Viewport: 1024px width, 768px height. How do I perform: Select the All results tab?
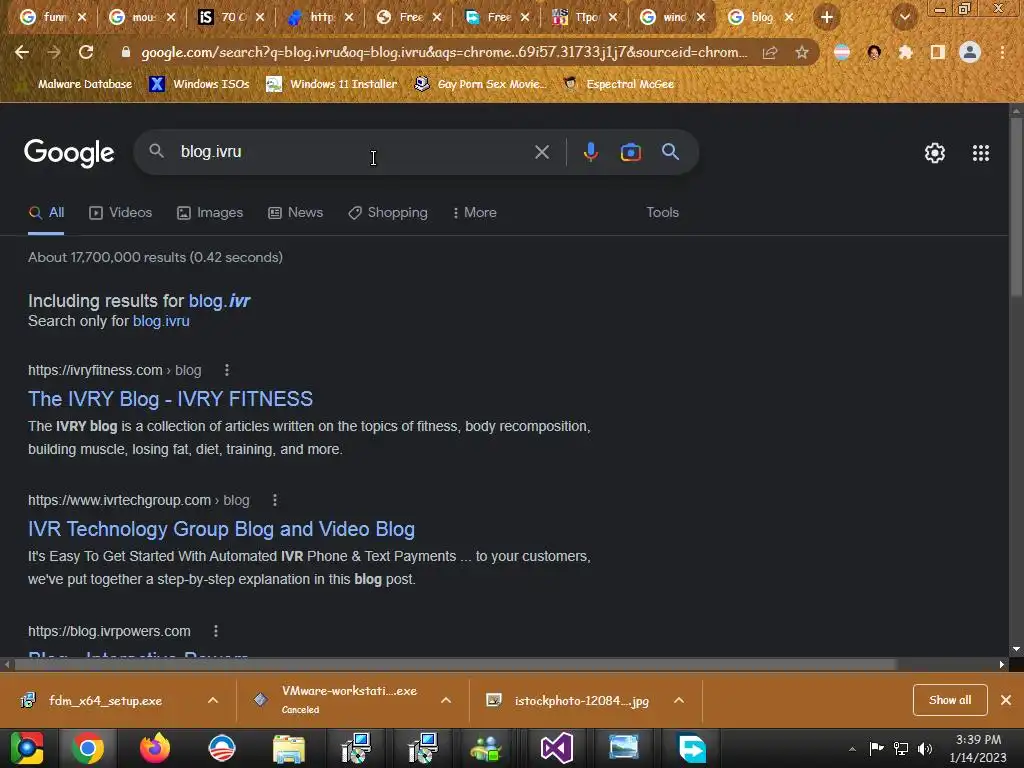[46, 213]
